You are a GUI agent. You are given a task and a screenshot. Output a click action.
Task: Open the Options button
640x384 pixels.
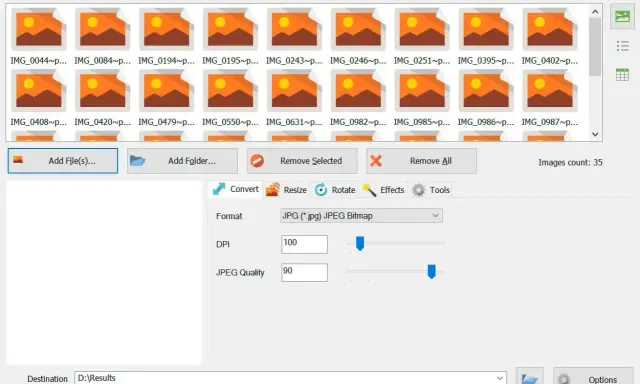click(593, 377)
